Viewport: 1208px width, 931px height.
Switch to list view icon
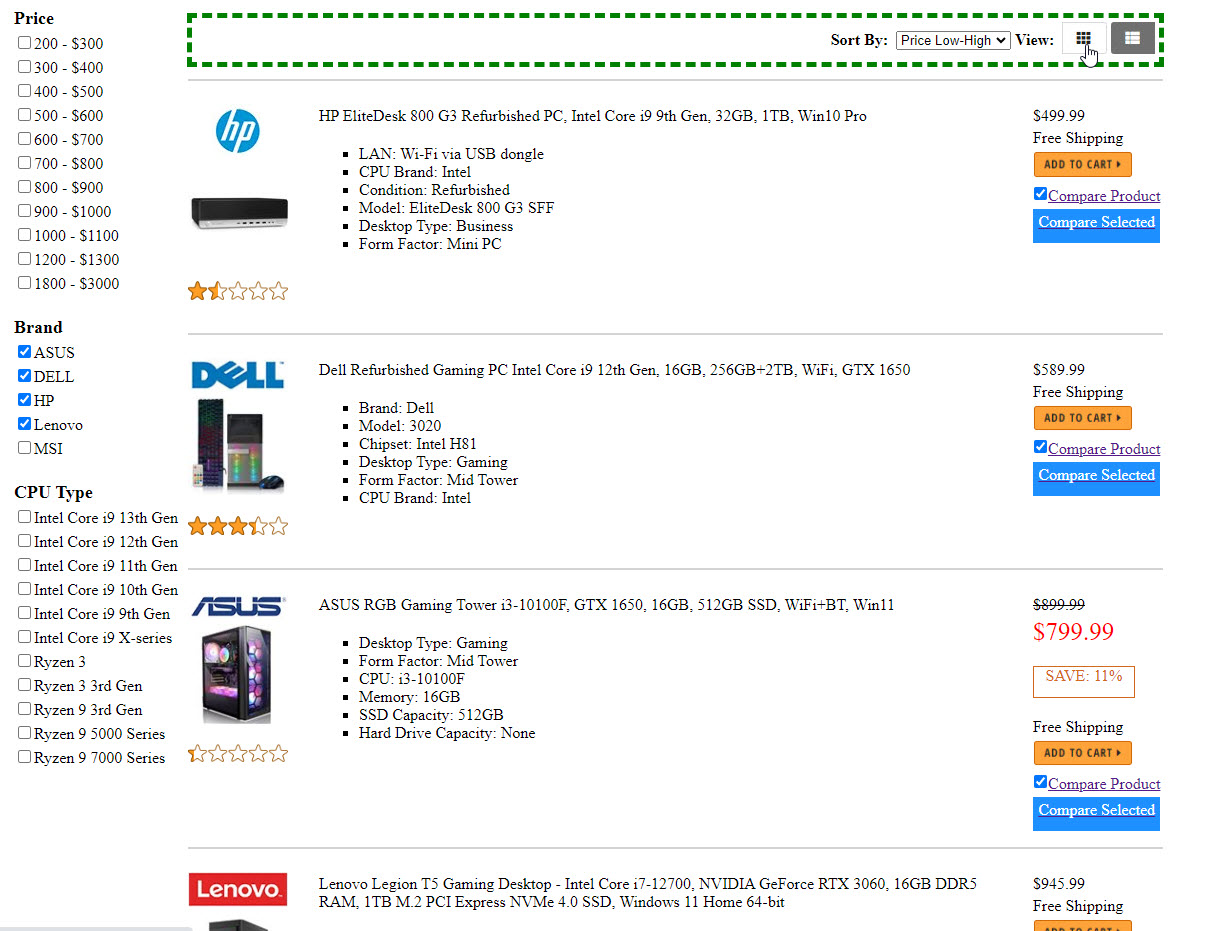(1132, 38)
